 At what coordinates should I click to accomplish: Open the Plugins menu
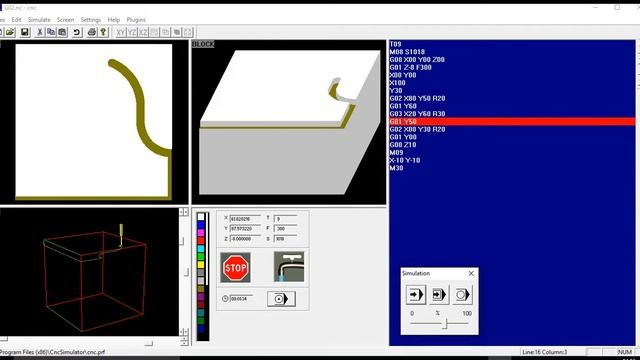point(136,20)
